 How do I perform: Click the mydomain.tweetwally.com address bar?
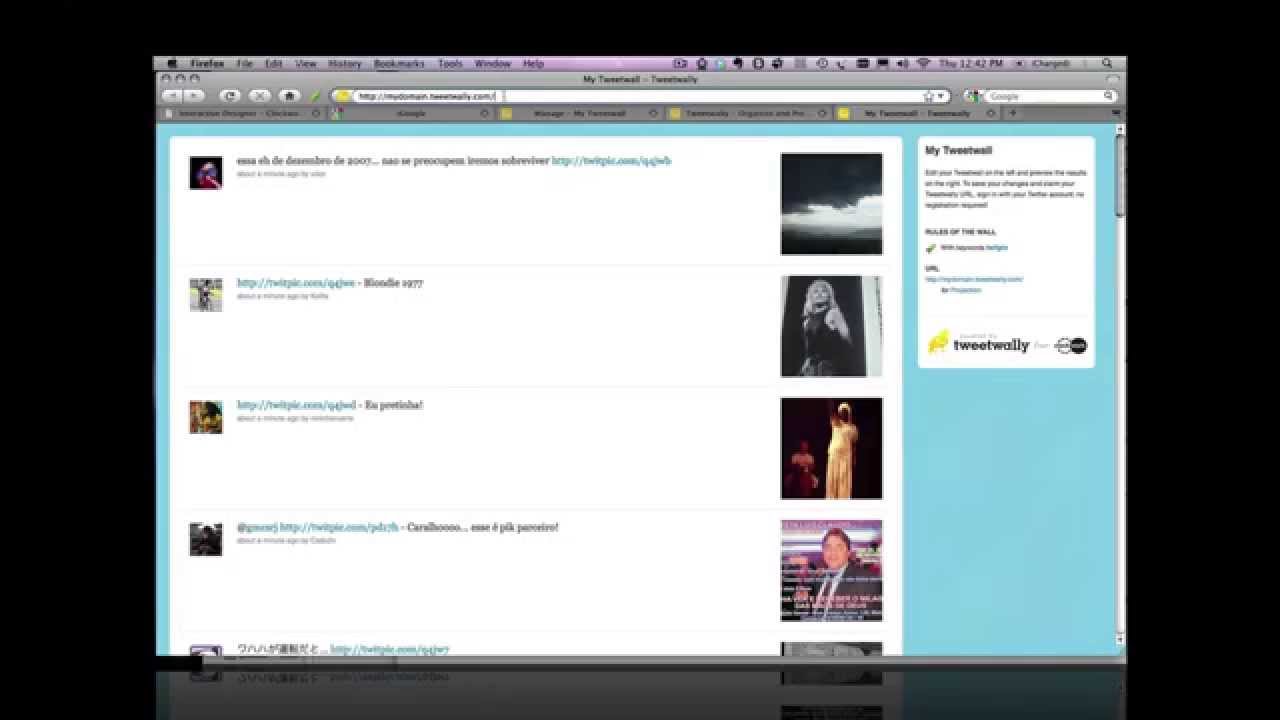638,96
